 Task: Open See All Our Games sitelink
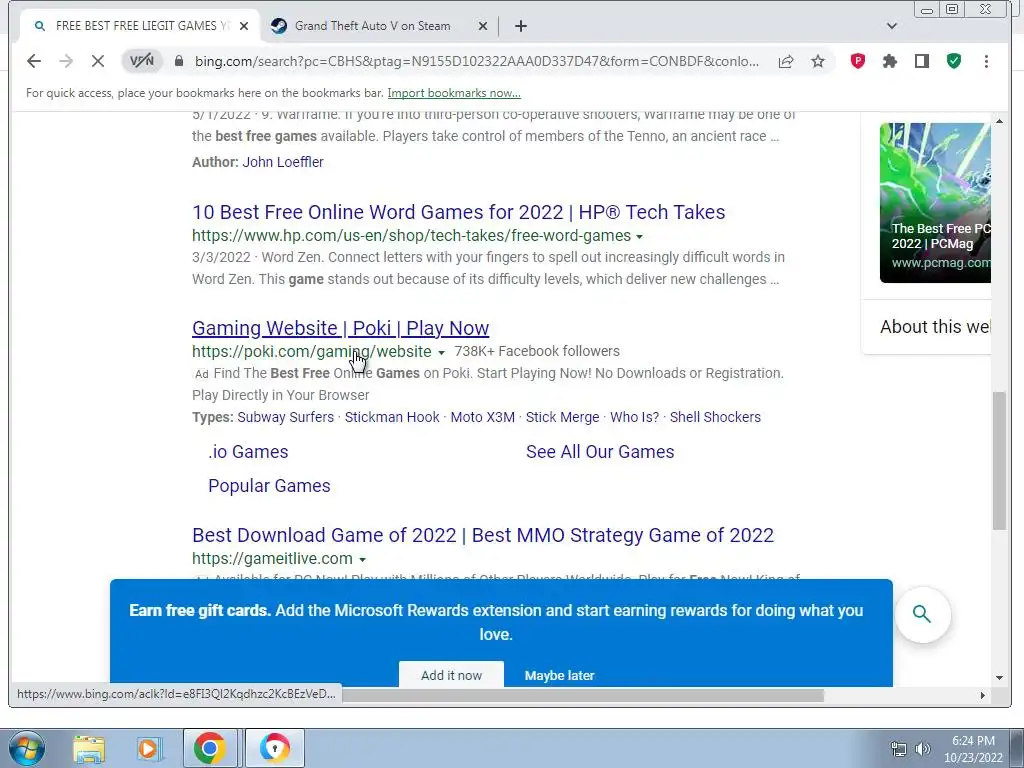(x=600, y=452)
